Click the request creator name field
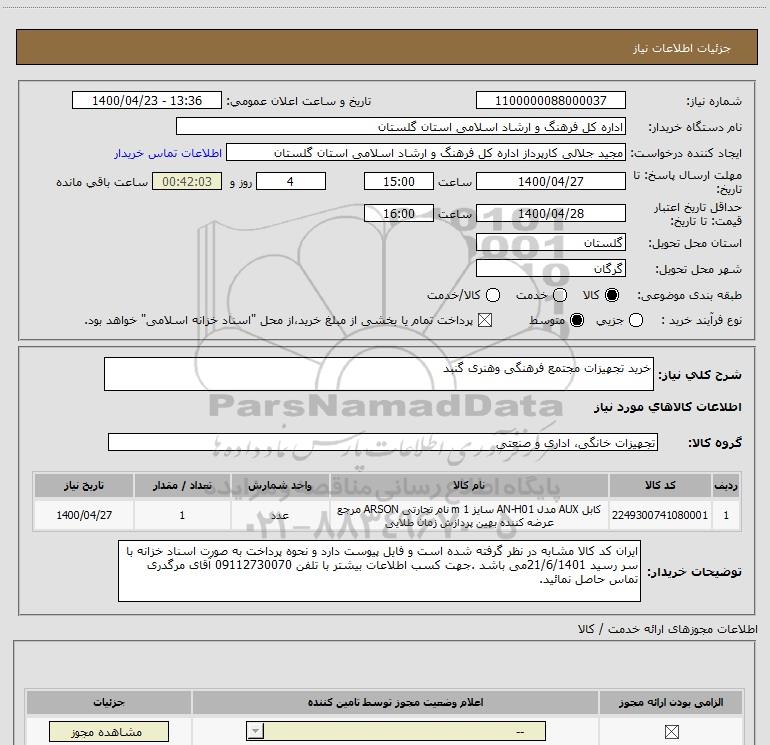 point(426,152)
